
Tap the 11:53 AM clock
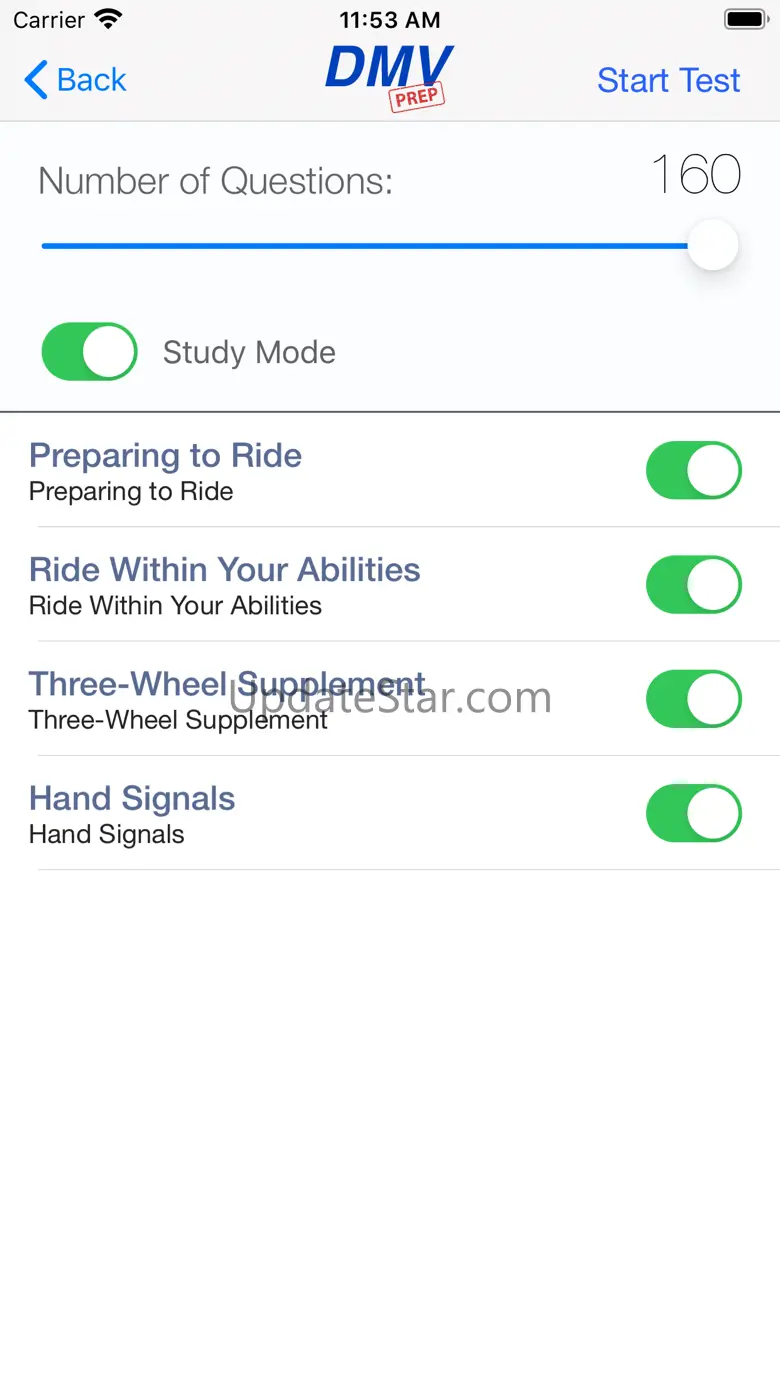[389, 19]
